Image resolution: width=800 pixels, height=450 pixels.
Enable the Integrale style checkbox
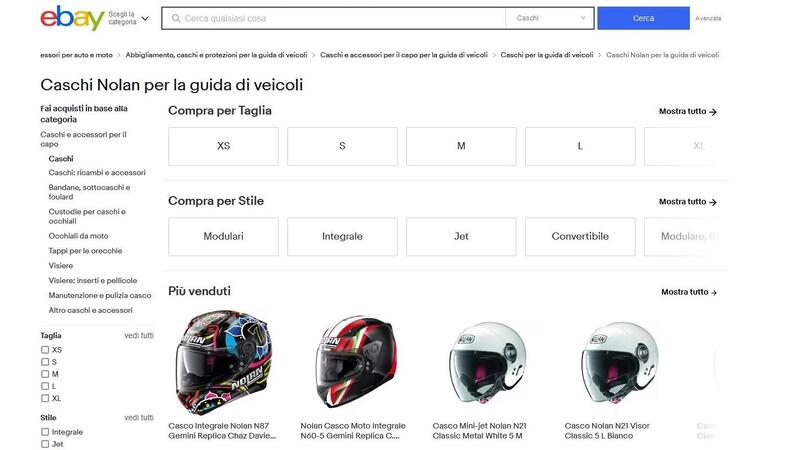coord(45,432)
